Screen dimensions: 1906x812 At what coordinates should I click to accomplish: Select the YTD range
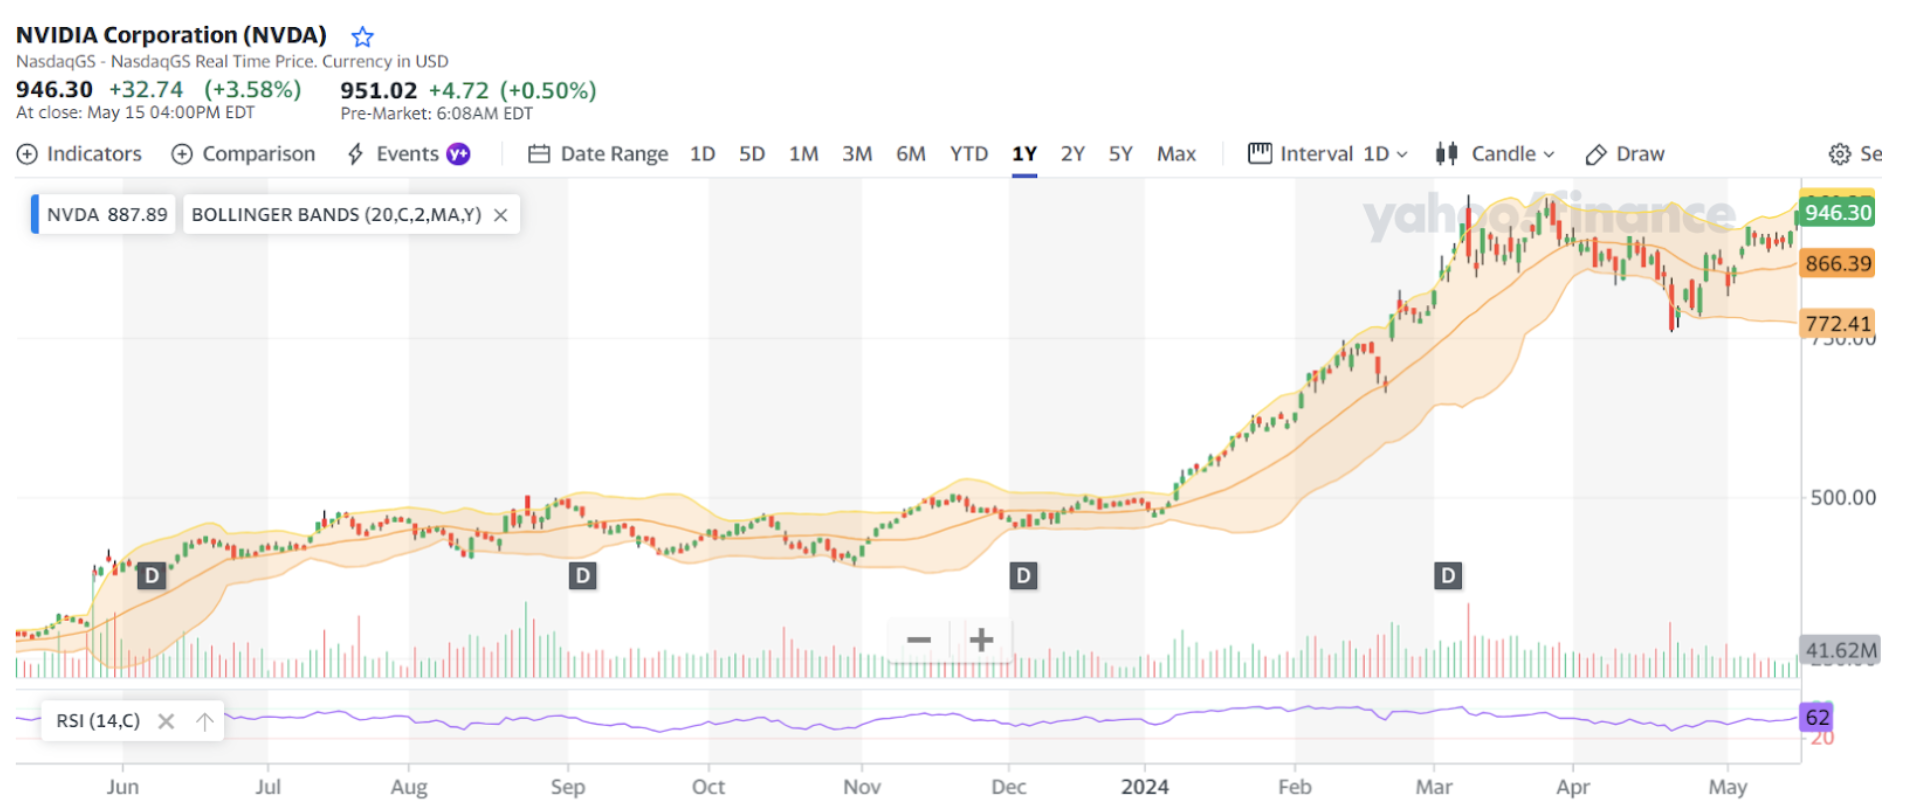click(x=968, y=154)
